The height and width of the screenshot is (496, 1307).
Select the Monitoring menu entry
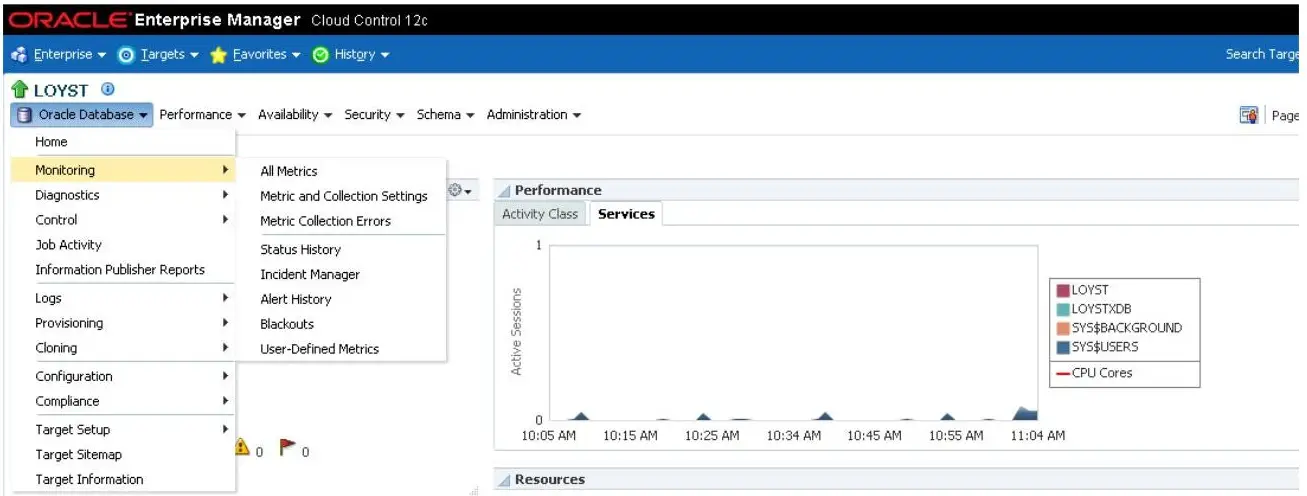pos(122,170)
